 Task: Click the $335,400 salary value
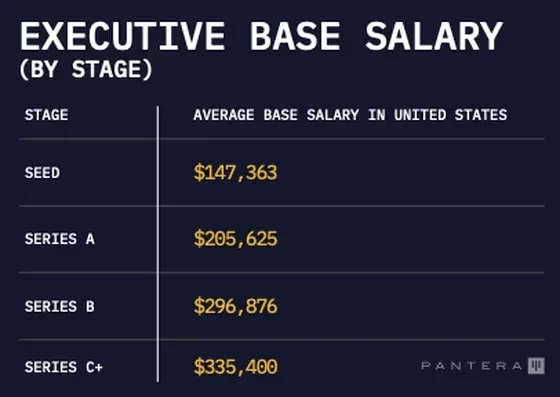235,367
